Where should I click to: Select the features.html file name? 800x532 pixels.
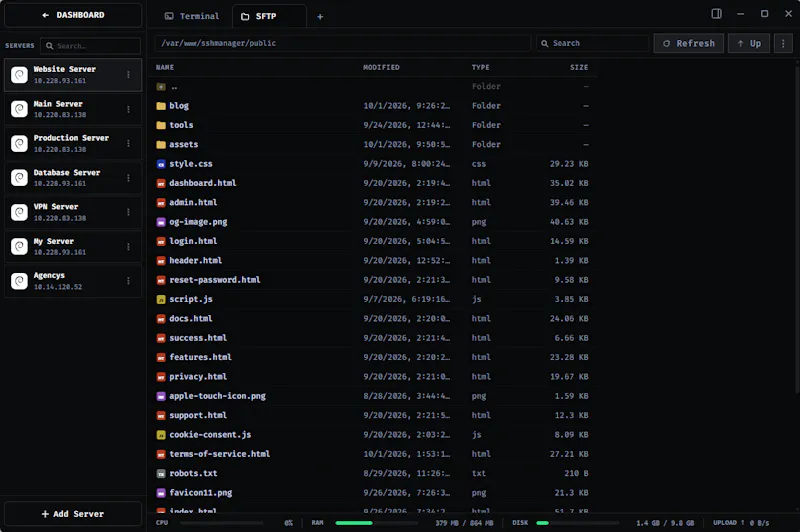201,357
